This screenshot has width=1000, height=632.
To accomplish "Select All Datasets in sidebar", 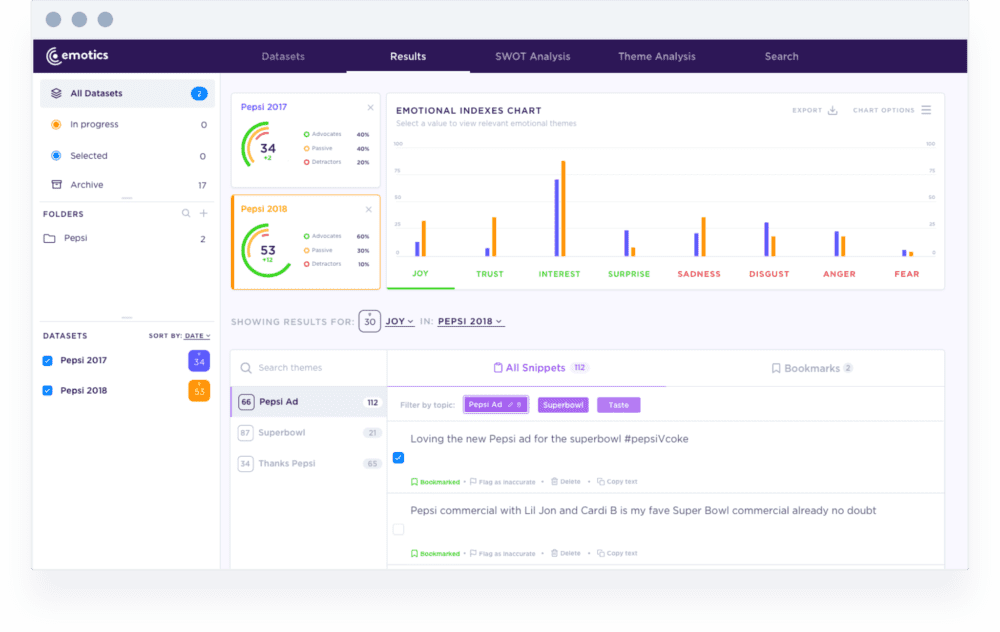I will pyautogui.click(x=127, y=93).
